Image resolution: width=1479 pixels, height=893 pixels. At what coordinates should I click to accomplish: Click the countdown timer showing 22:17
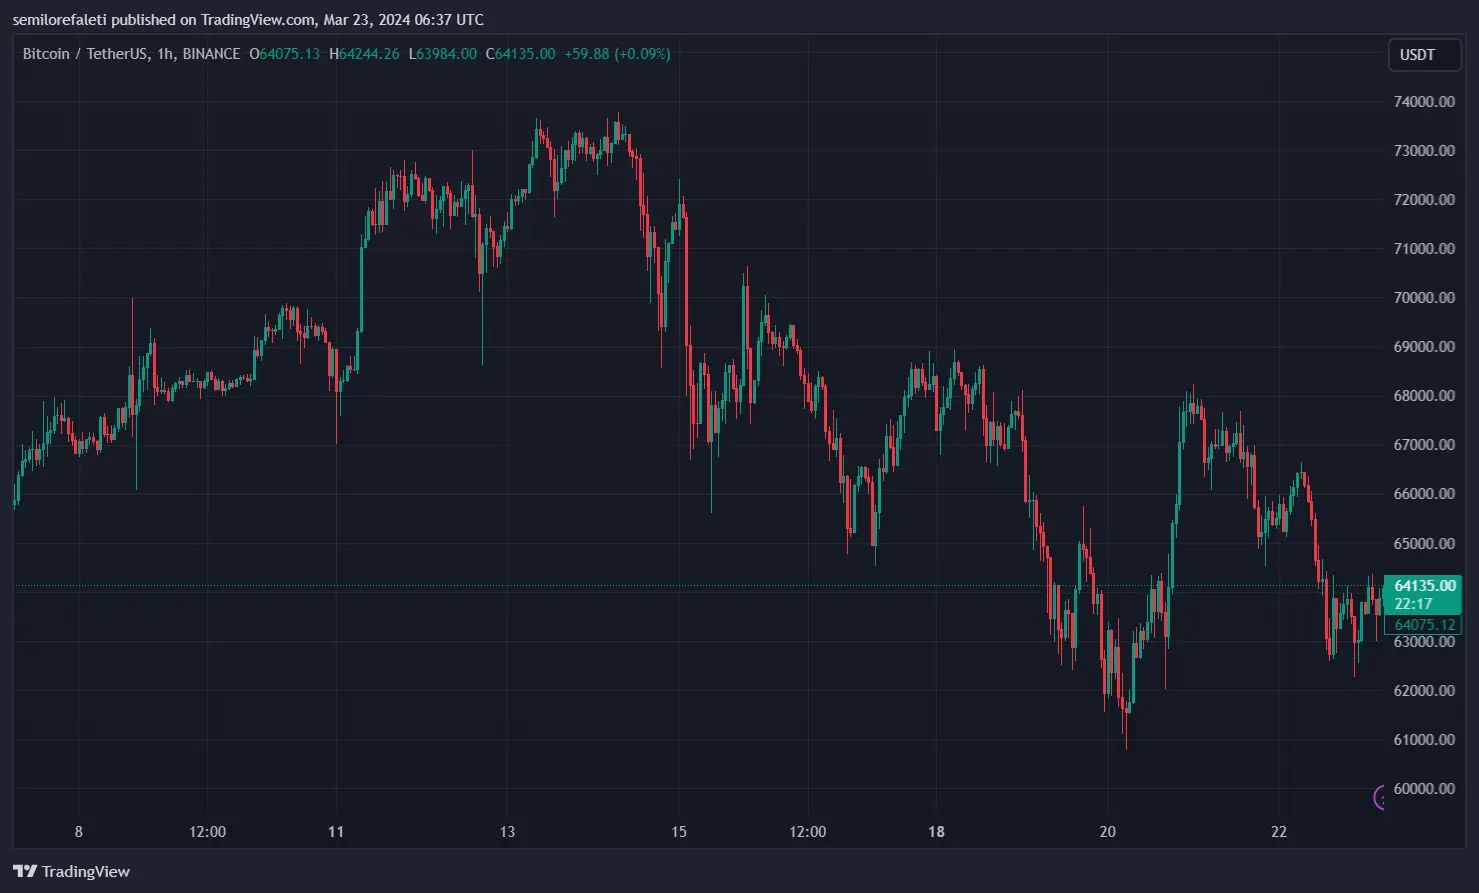pyautogui.click(x=1413, y=604)
